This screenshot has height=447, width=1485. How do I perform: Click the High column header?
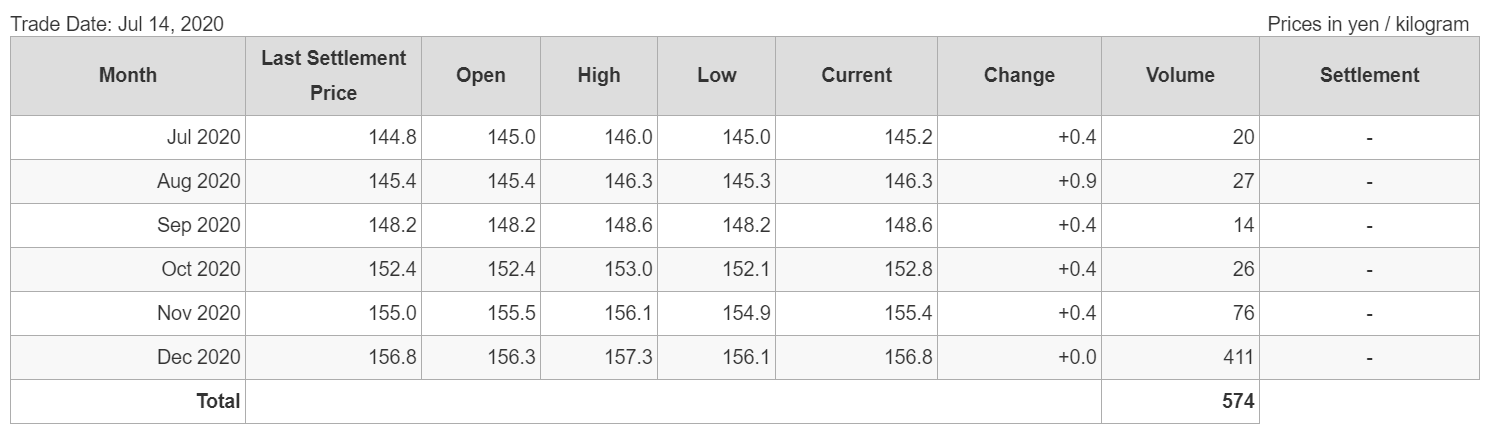pyautogui.click(x=598, y=75)
